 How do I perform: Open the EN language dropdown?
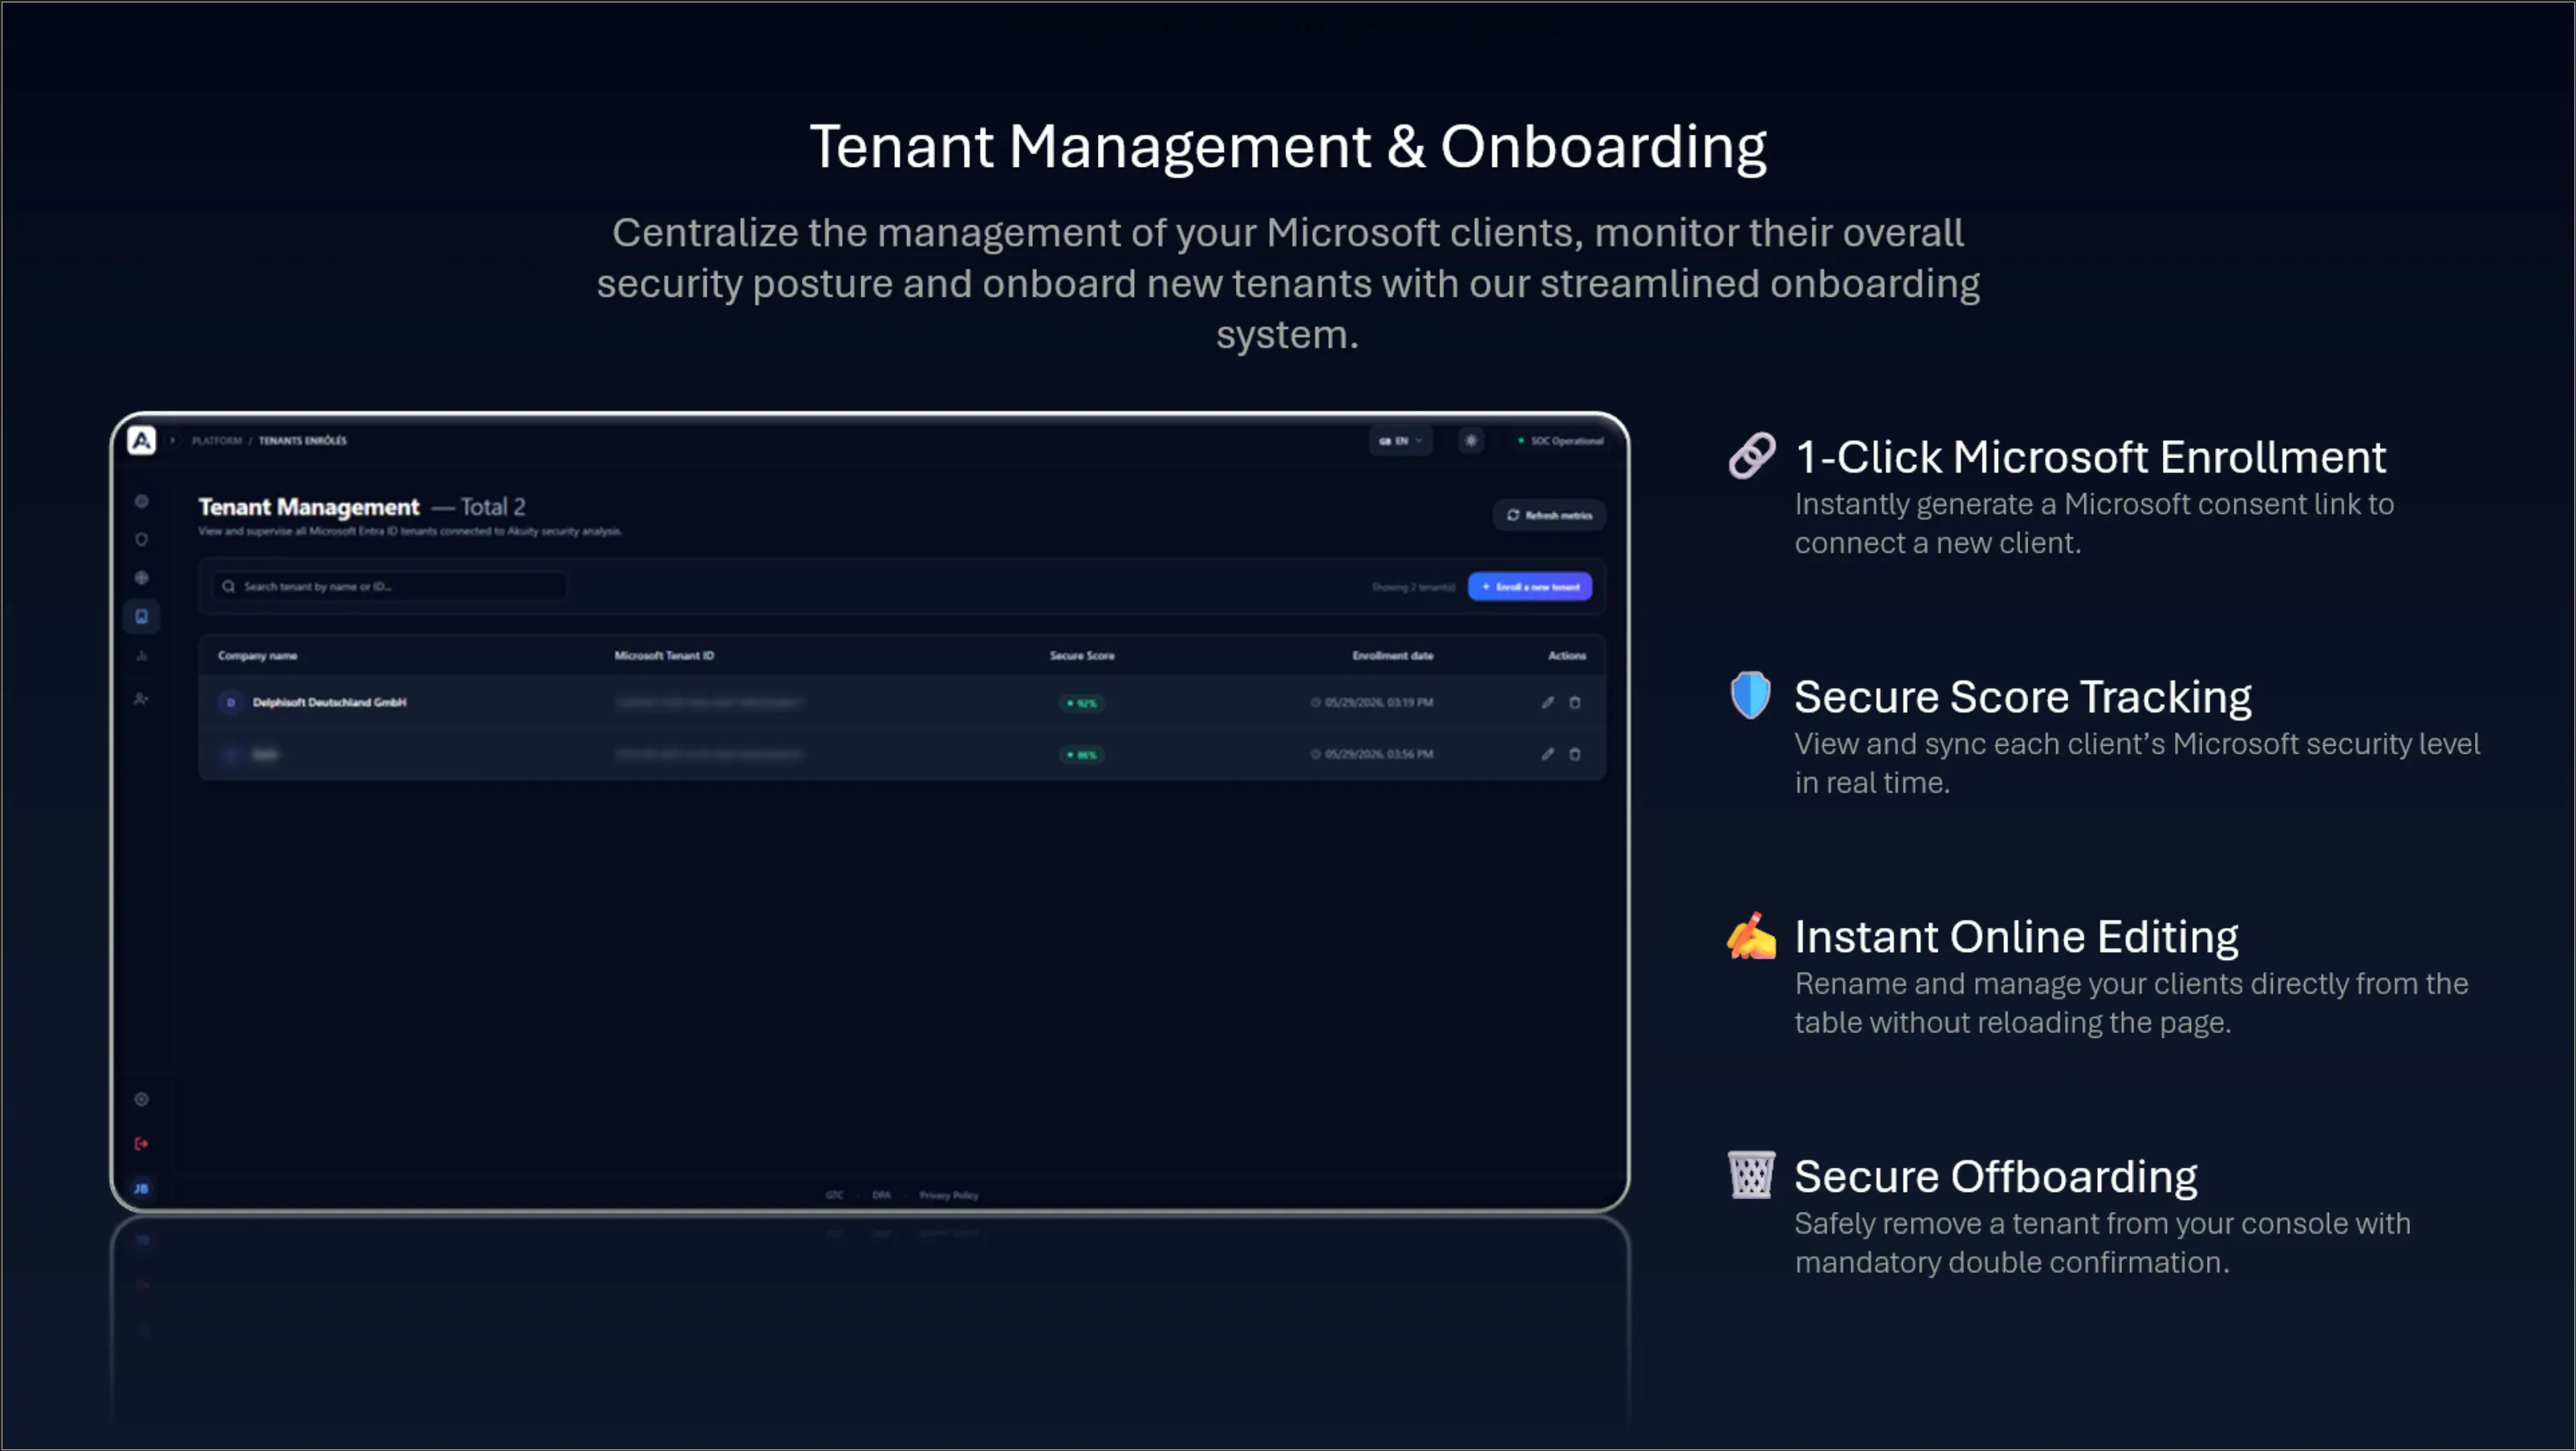(x=1400, y=441)
